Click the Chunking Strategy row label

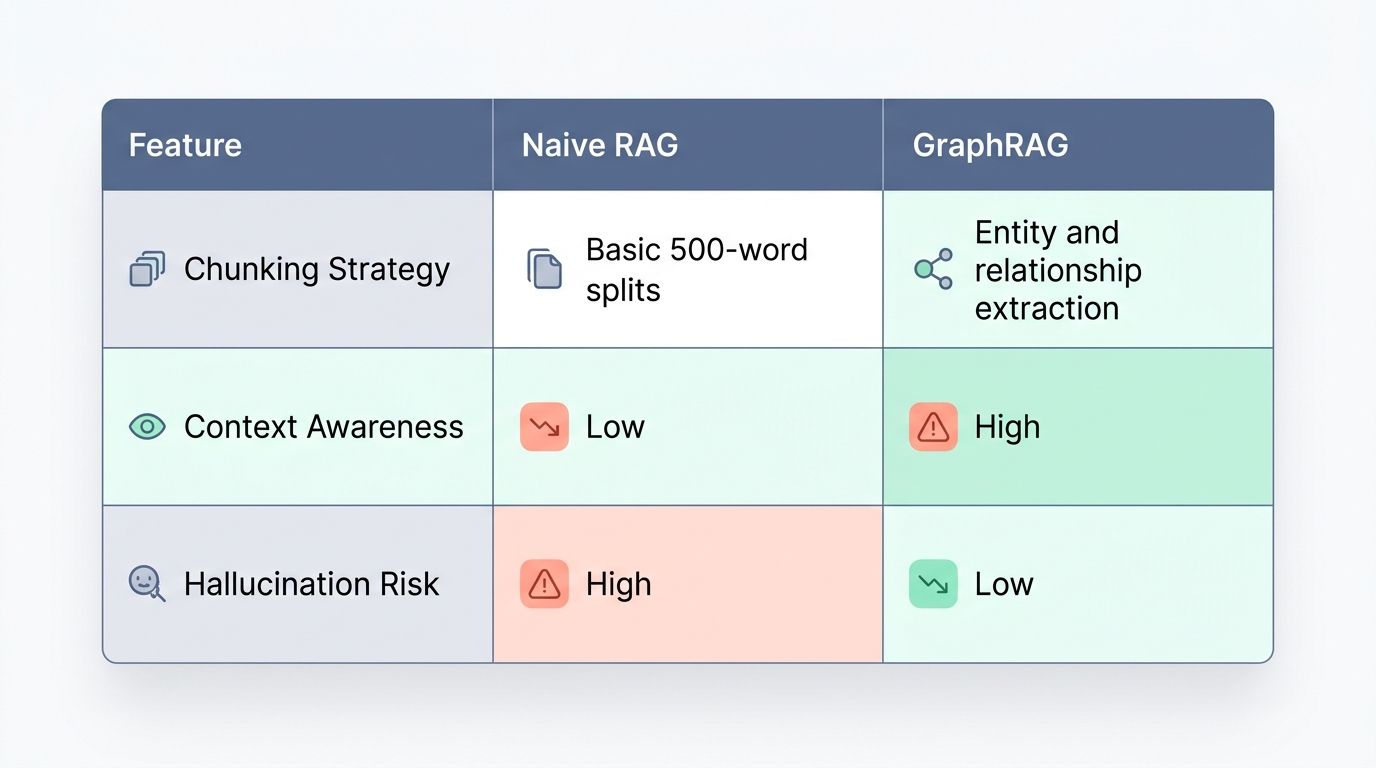317,269
